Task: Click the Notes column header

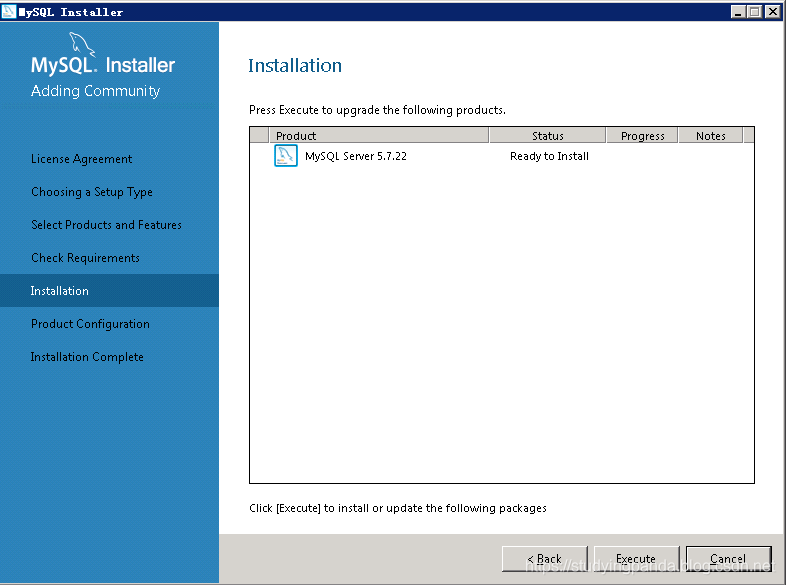Action: (710, 135)
